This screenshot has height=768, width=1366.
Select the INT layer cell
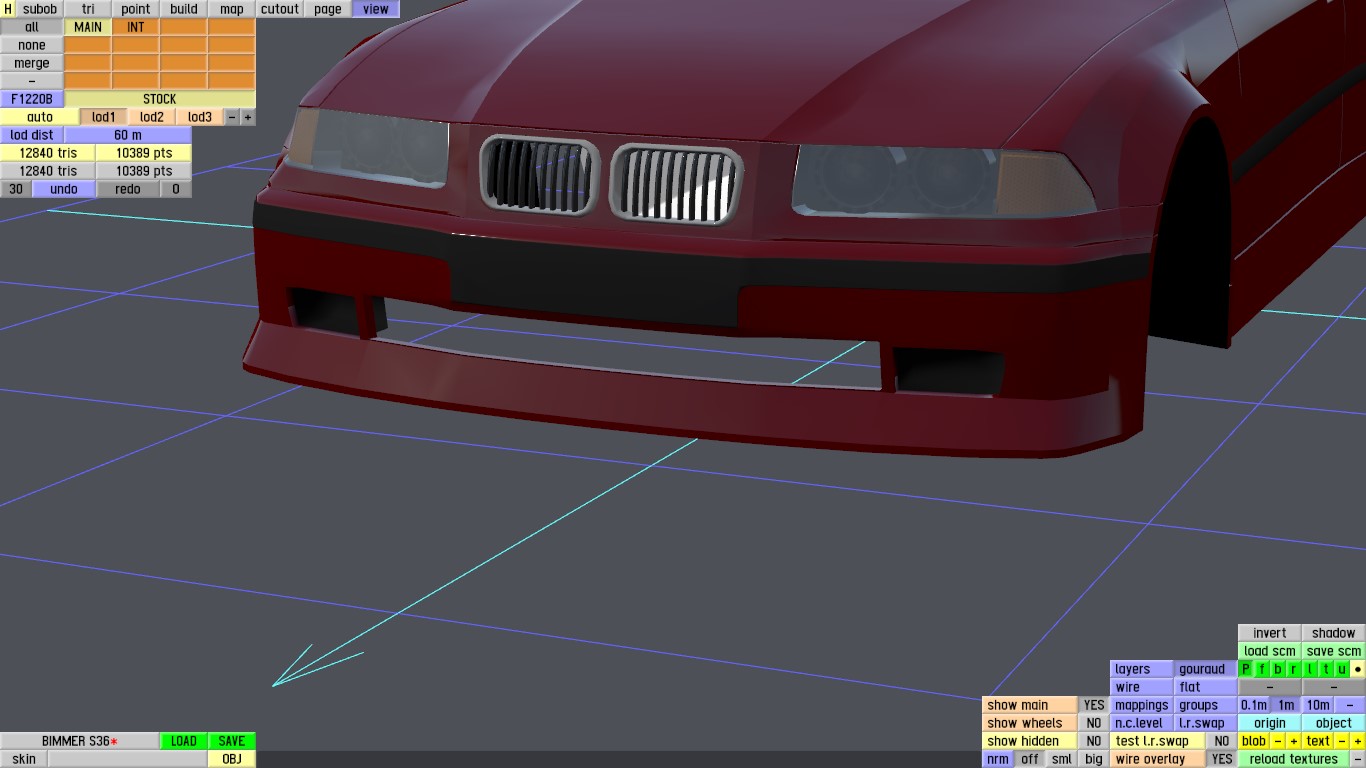coord(136,27)
